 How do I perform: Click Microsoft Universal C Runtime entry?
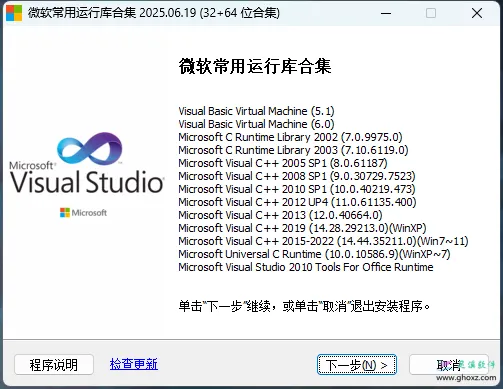(314, 254)
